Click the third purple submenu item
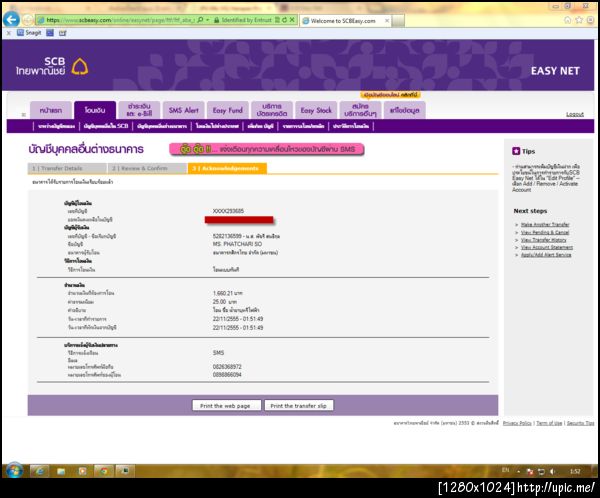 tap(162, 126)
